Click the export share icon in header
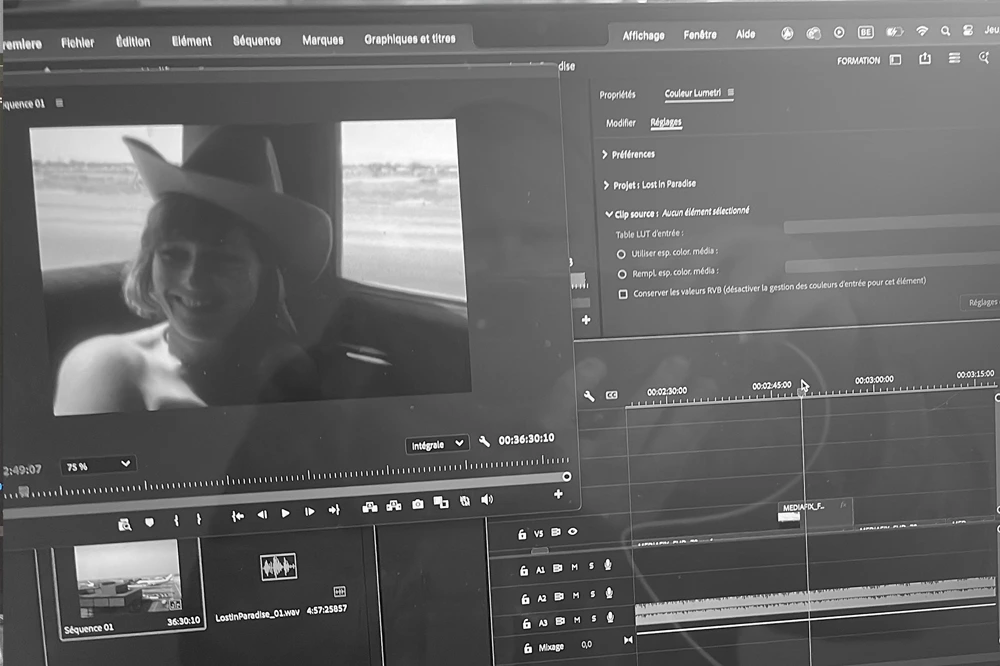1000x666 pixels. click(925, 59)
